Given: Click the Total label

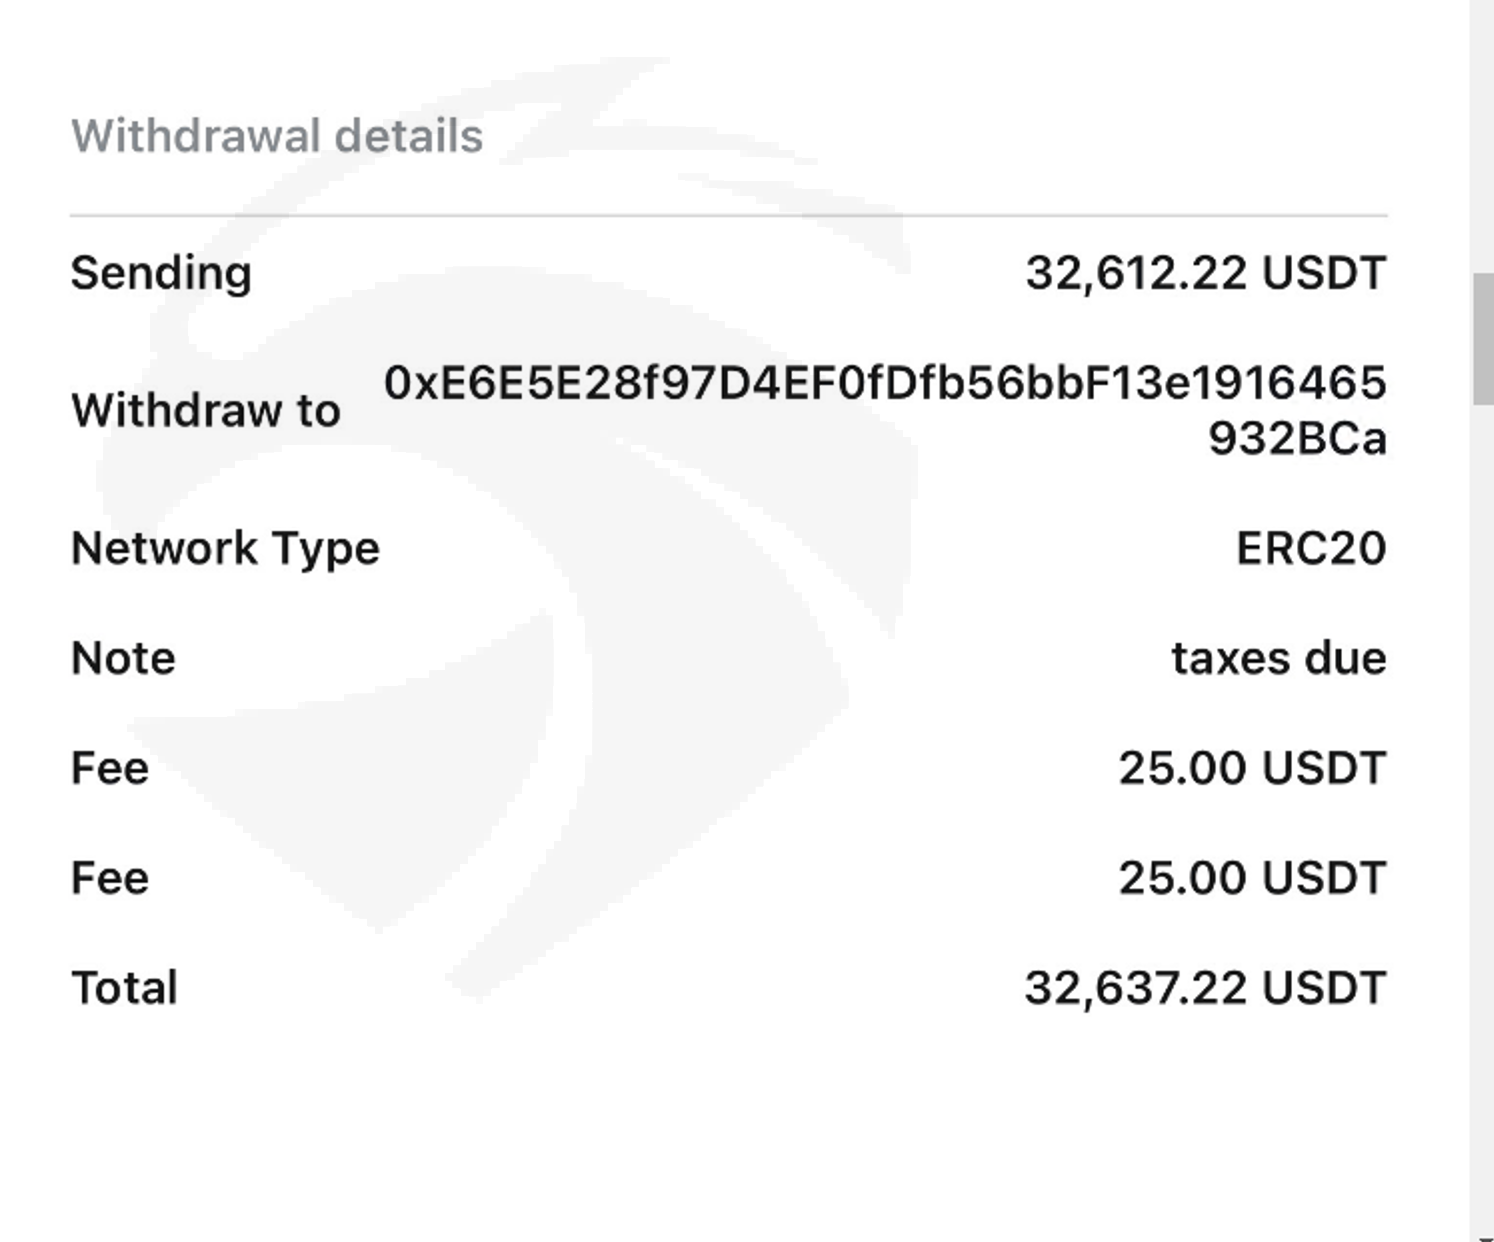Looking at the screenshot, I should (124, 988).
